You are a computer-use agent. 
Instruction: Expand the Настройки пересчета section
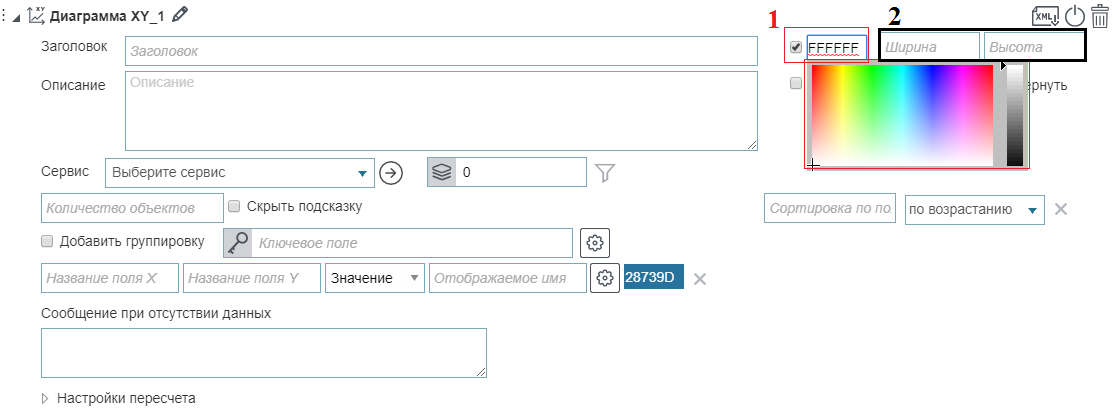46,398
